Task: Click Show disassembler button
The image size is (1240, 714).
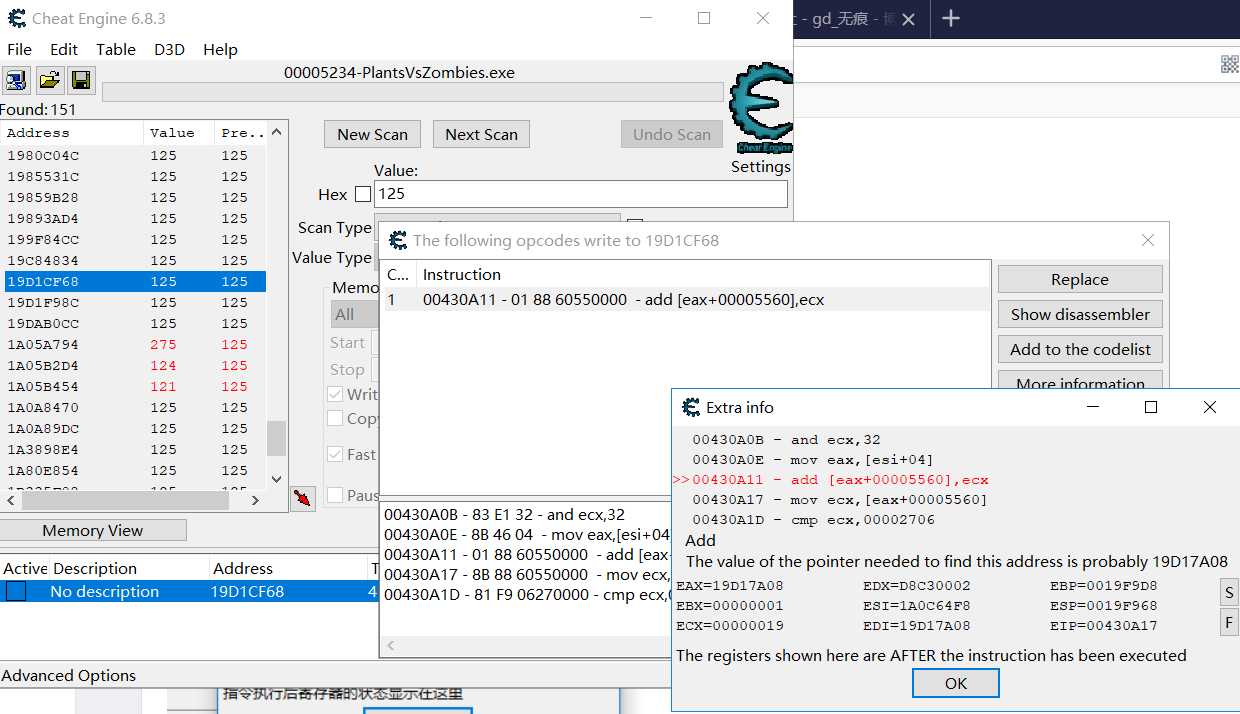Action: click(1080, 314)
